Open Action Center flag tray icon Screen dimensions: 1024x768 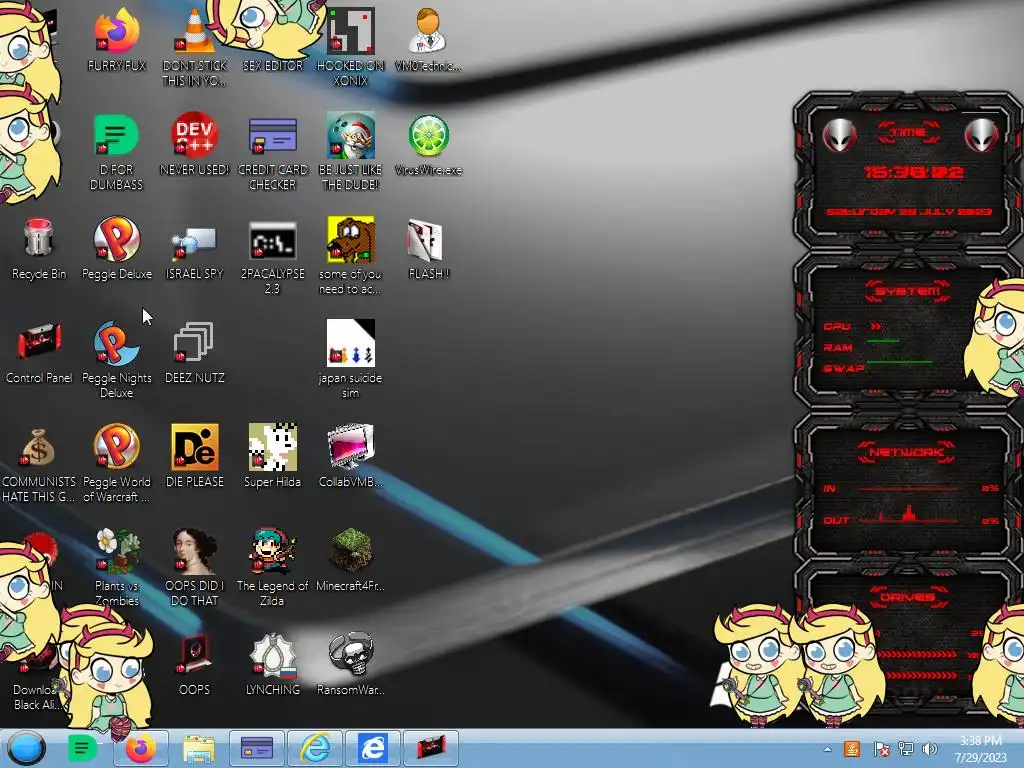point(880,749)
